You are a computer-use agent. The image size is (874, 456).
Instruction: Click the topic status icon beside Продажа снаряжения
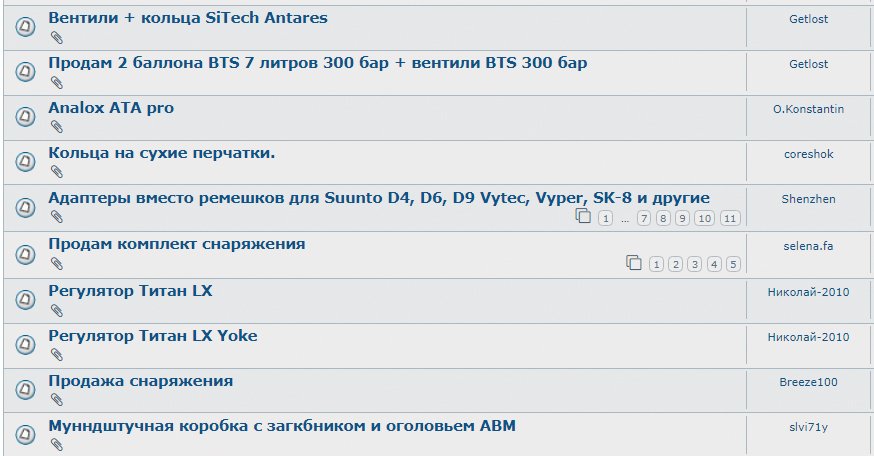(x=25, y=389)
